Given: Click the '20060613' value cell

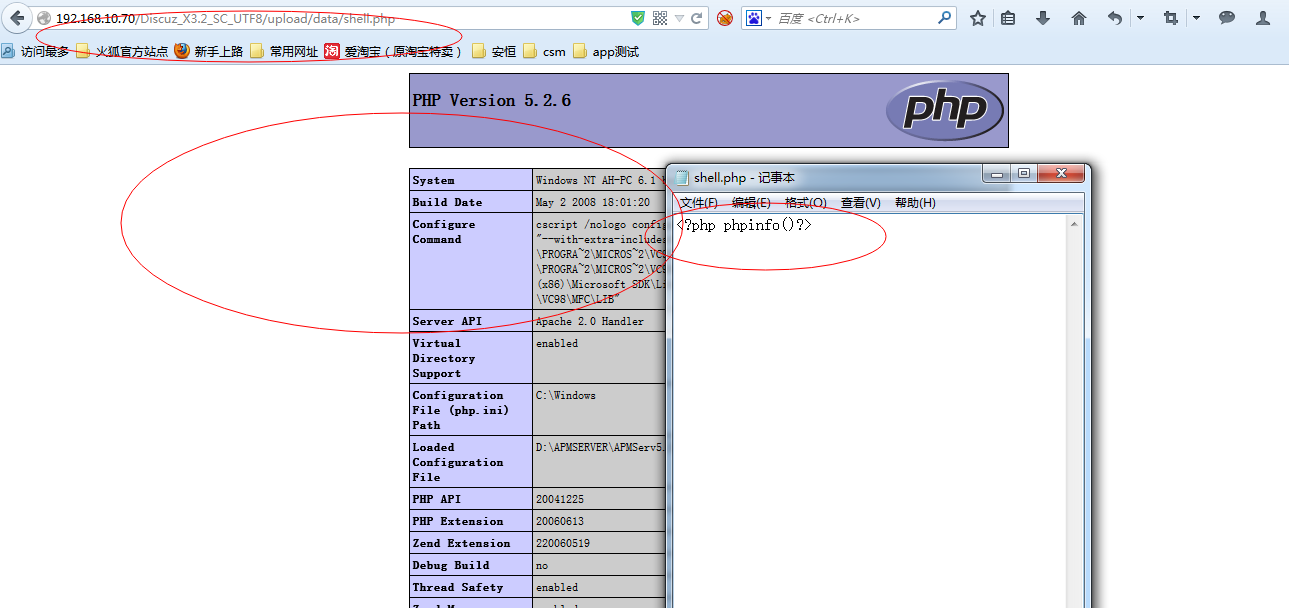Looking at the screenshot, I should click(560, 521).
